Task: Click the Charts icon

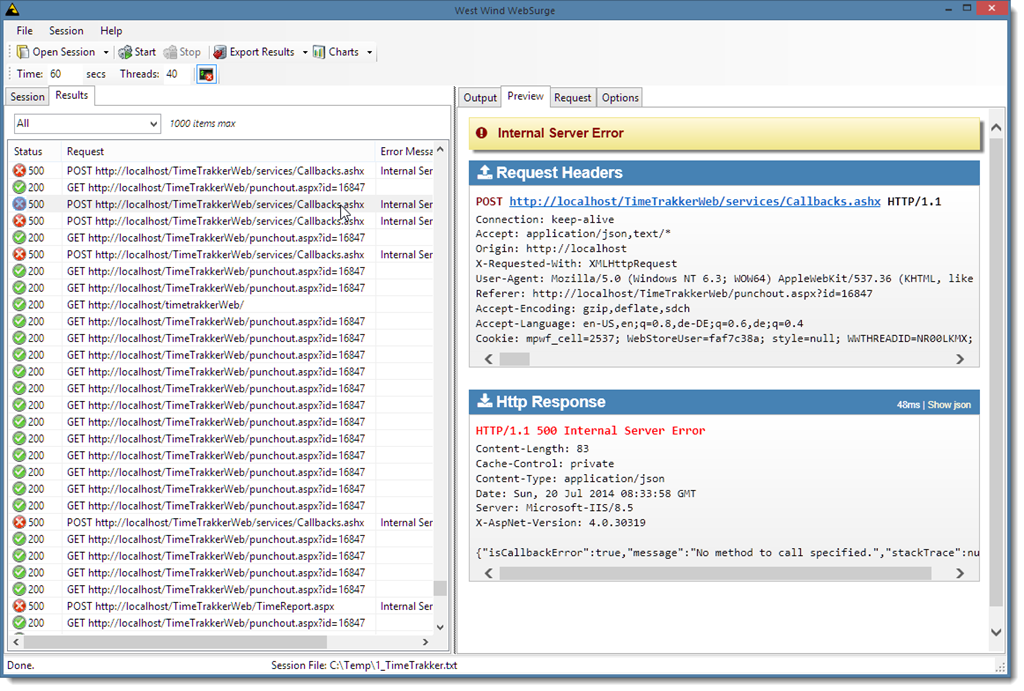Action: pos(319,52)
